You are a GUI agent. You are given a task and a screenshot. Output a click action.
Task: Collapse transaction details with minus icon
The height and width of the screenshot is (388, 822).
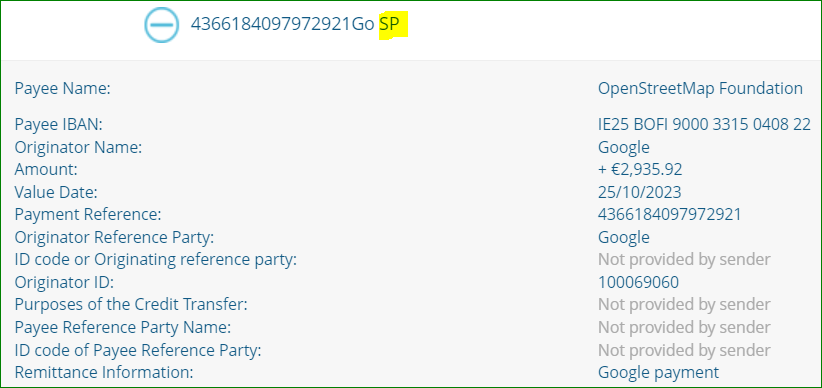point(161,25)
